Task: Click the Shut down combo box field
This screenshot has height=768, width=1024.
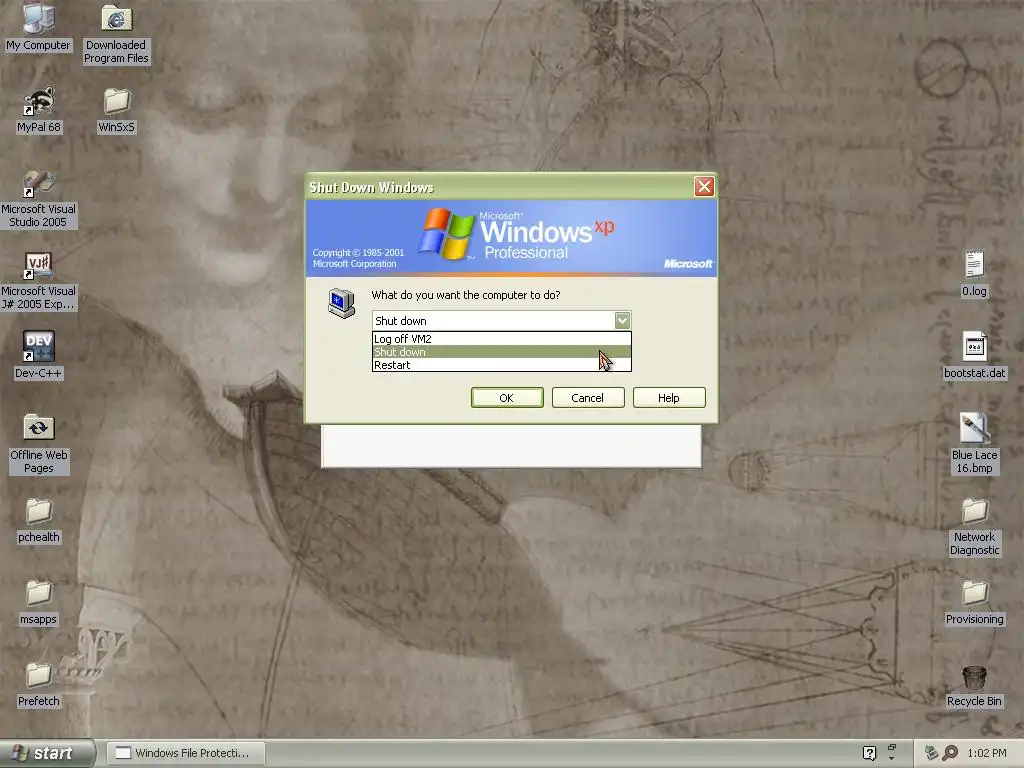Action: coord(502,321)
